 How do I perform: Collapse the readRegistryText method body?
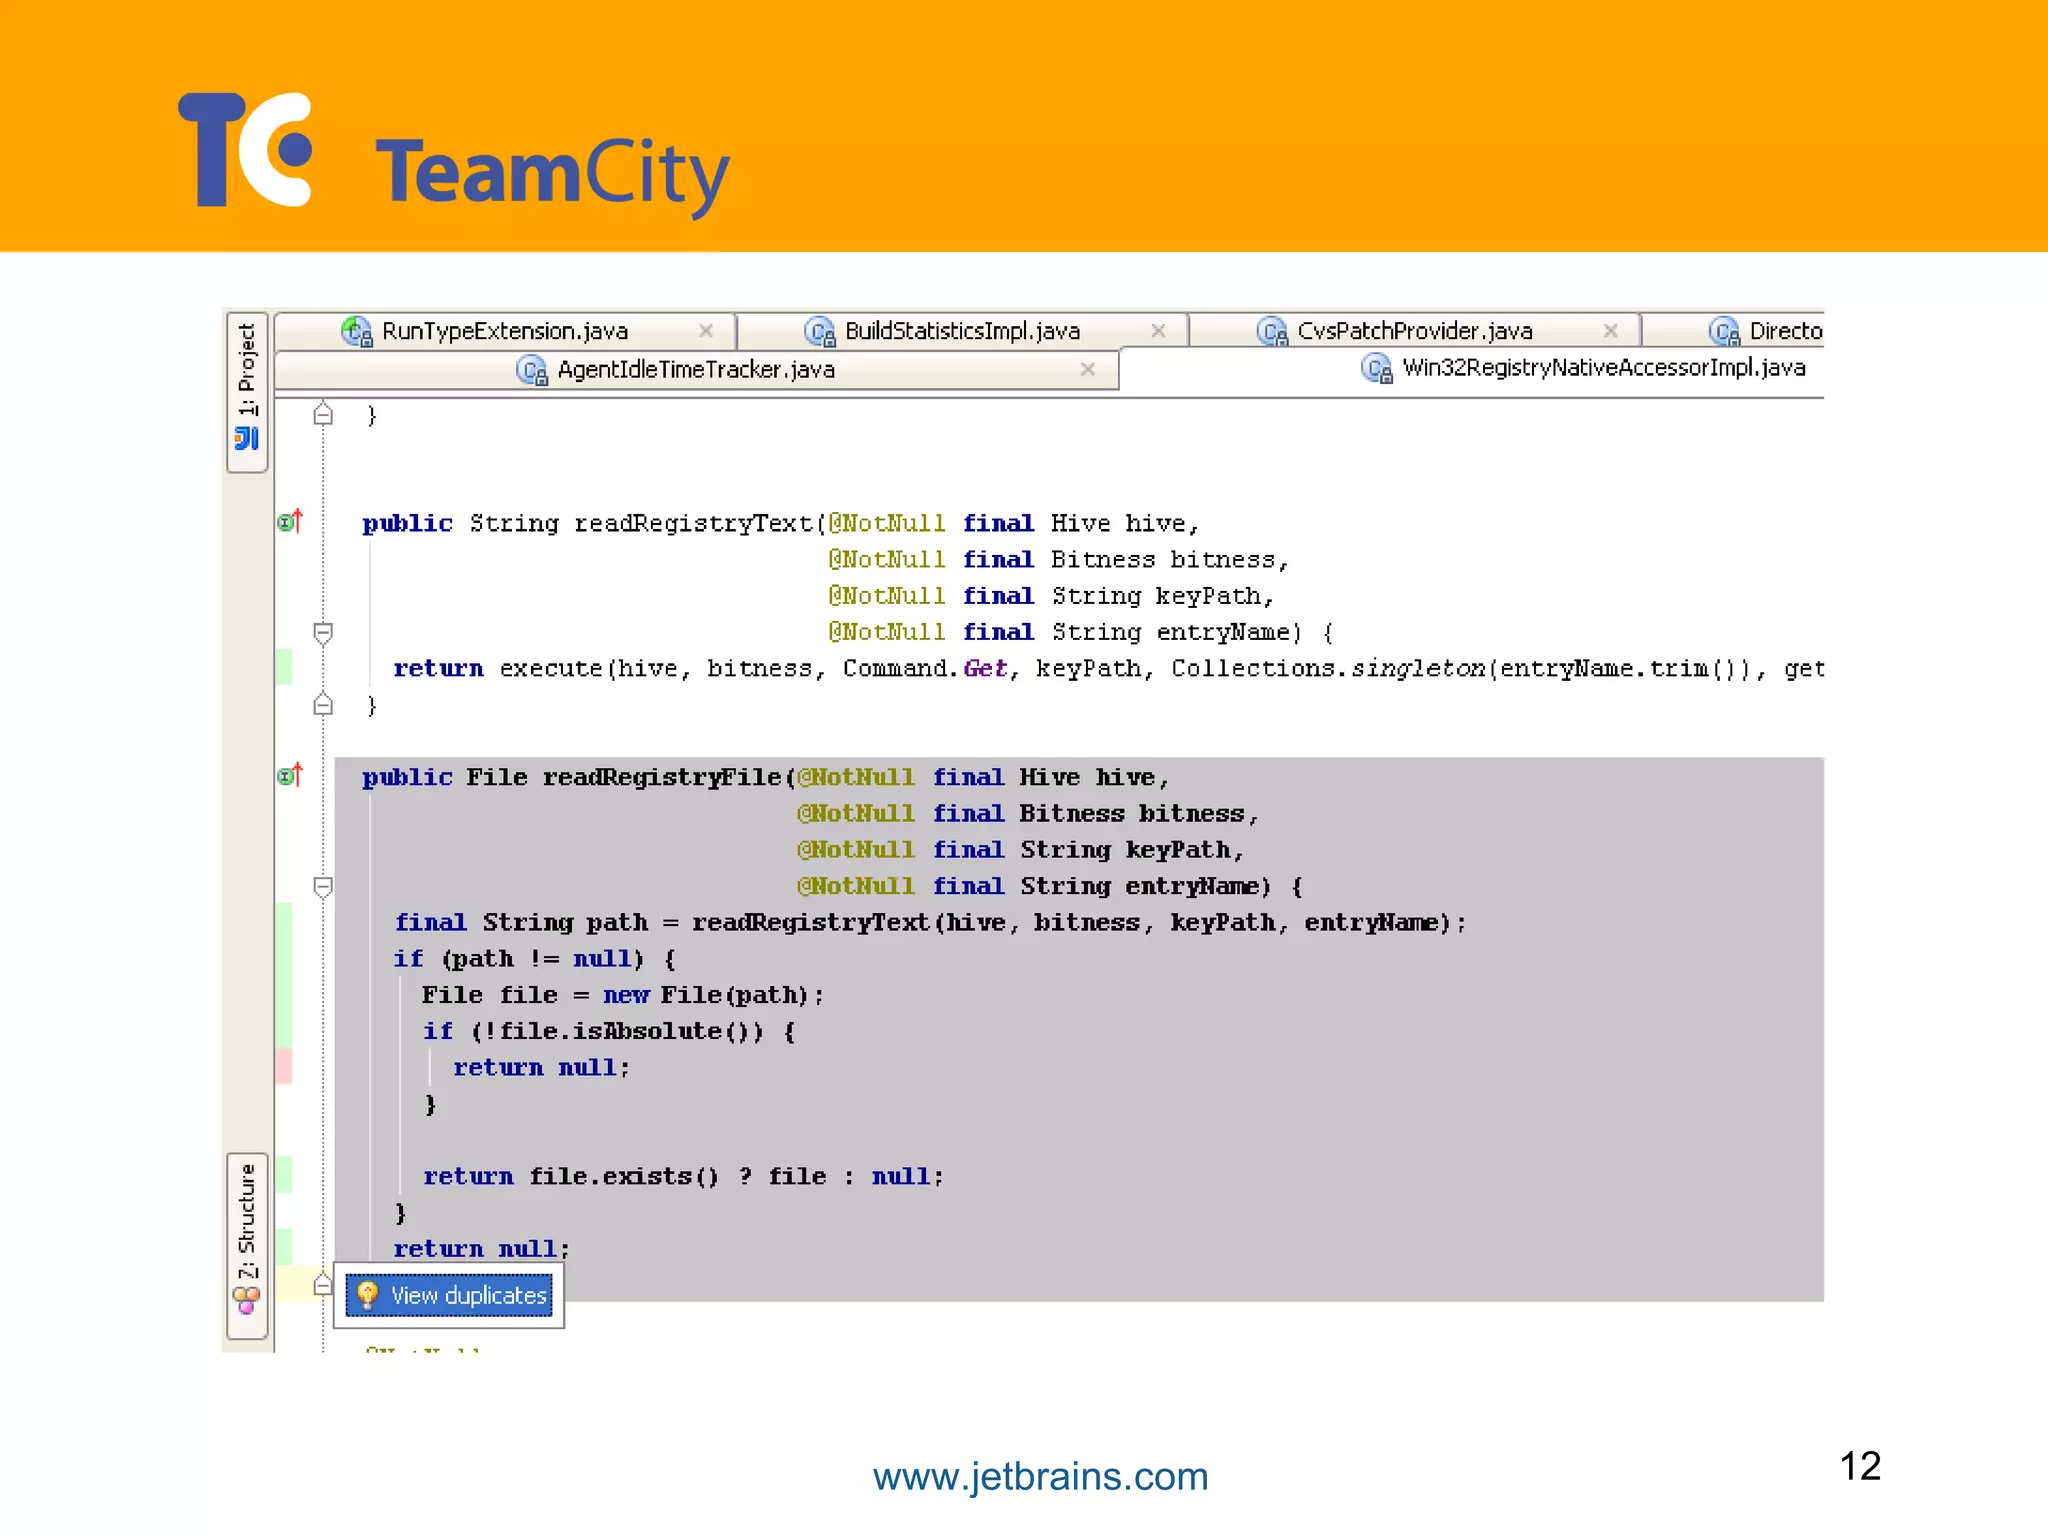pyautogui.click(x=323, y=632)
